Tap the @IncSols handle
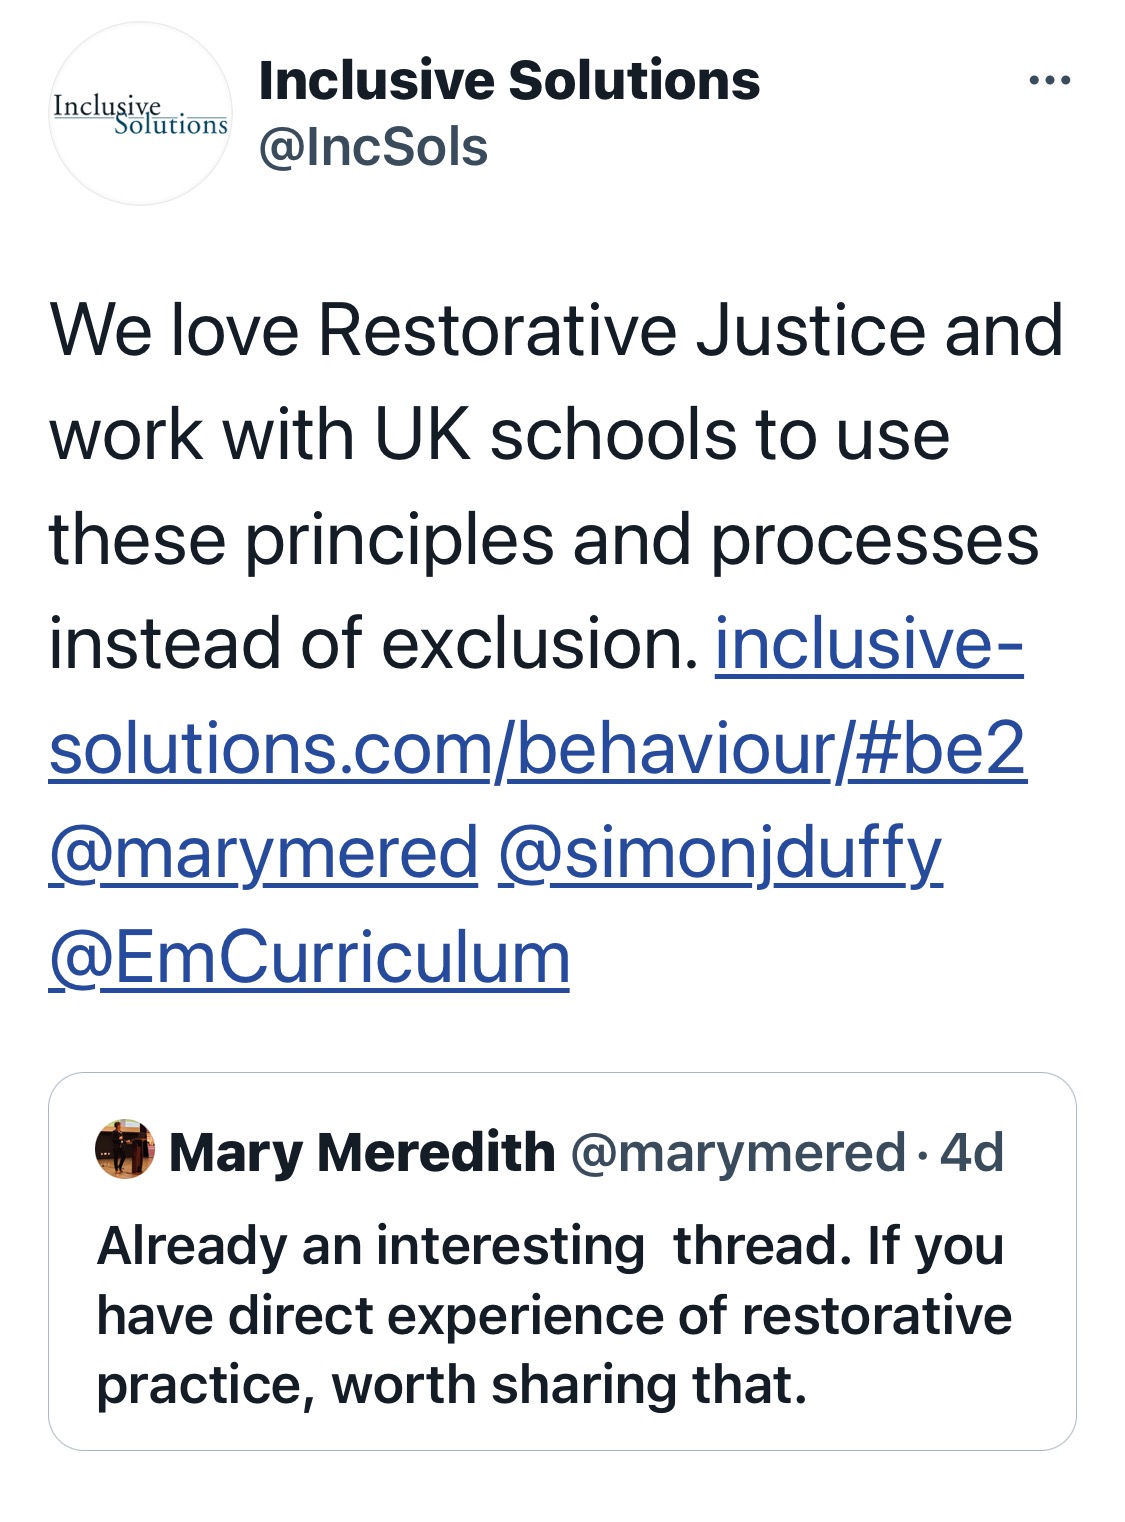Viewport: 1125px width, 1522px height. tap(373, 148)
